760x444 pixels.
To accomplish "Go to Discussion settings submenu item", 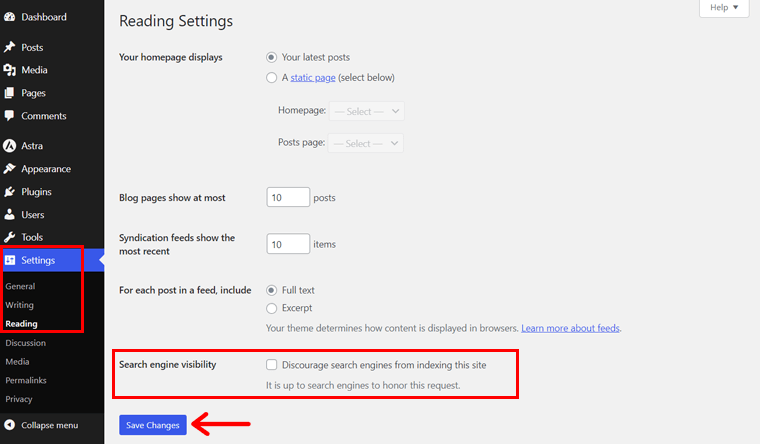I will pos(25,343).
